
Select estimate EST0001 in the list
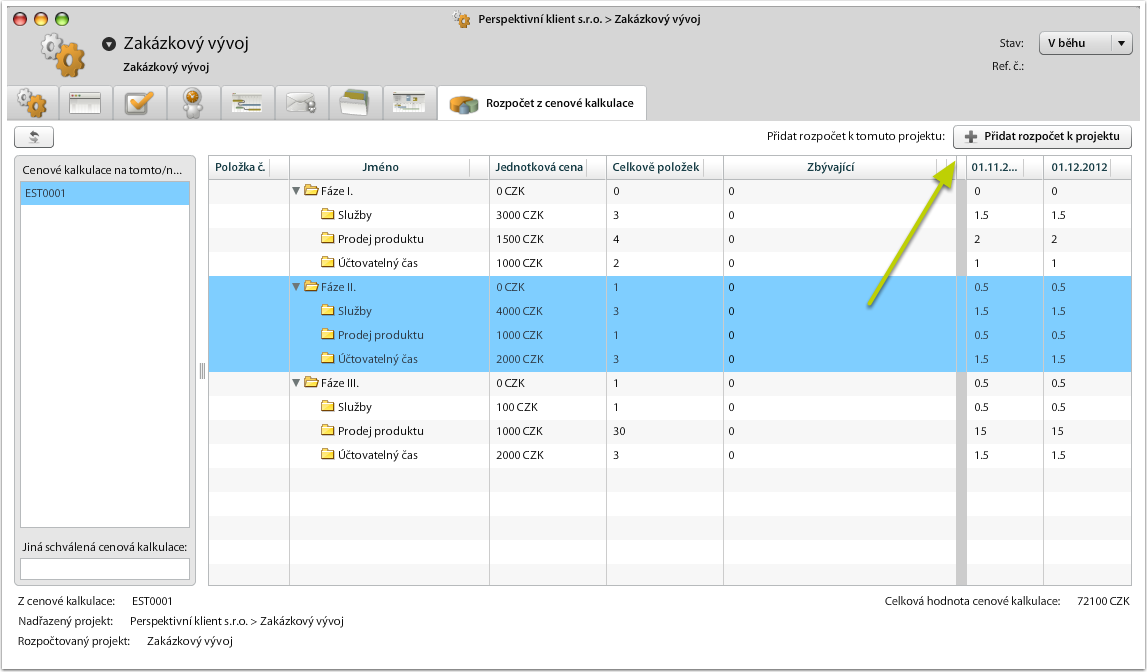tap(104, 193)
